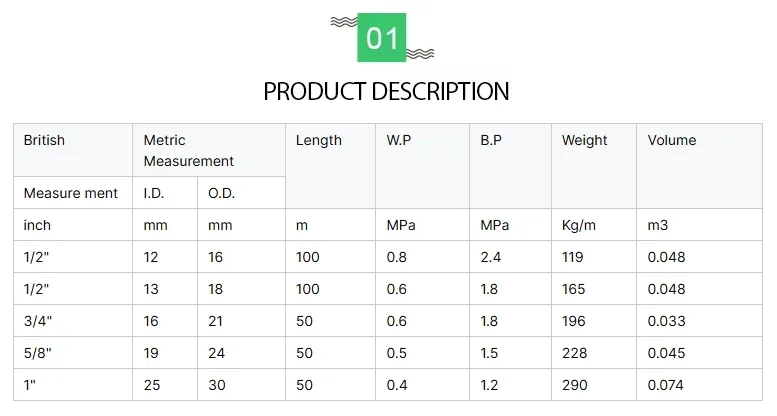Click the B.P column header

(491, 140)
